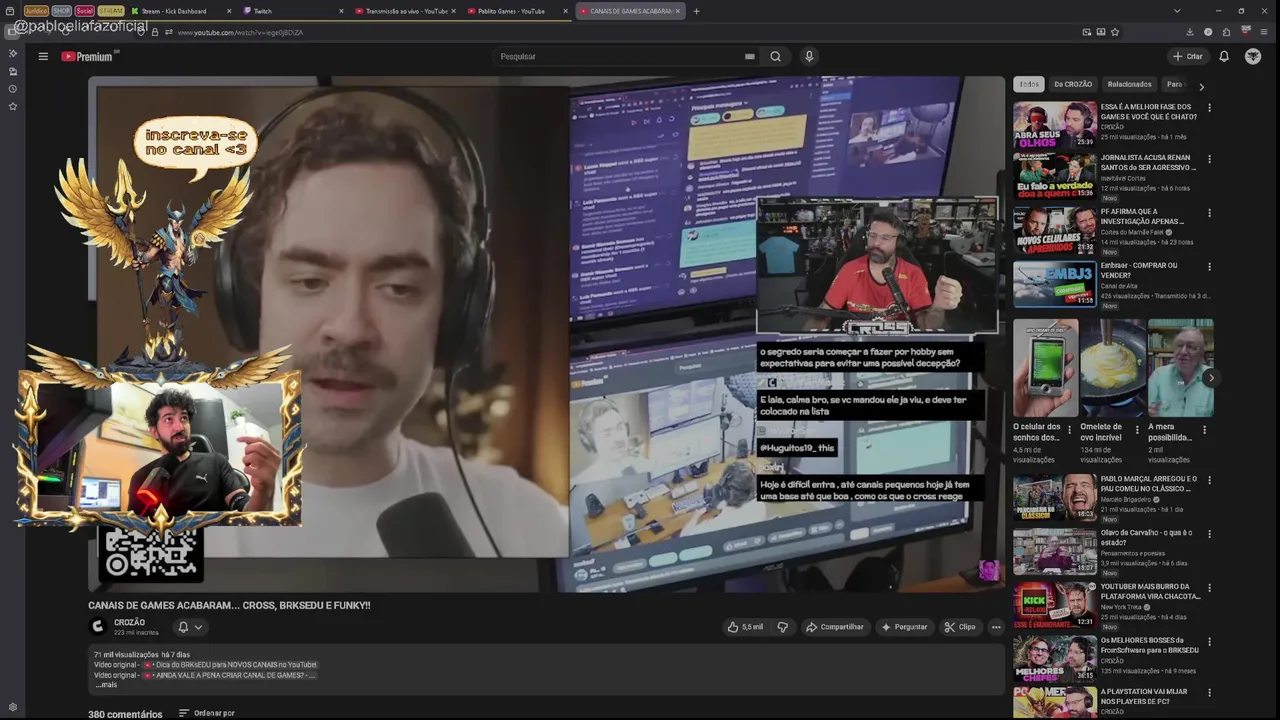Open YouTube notifications bell
The image size is (1280, 720).
(1223, 57)
